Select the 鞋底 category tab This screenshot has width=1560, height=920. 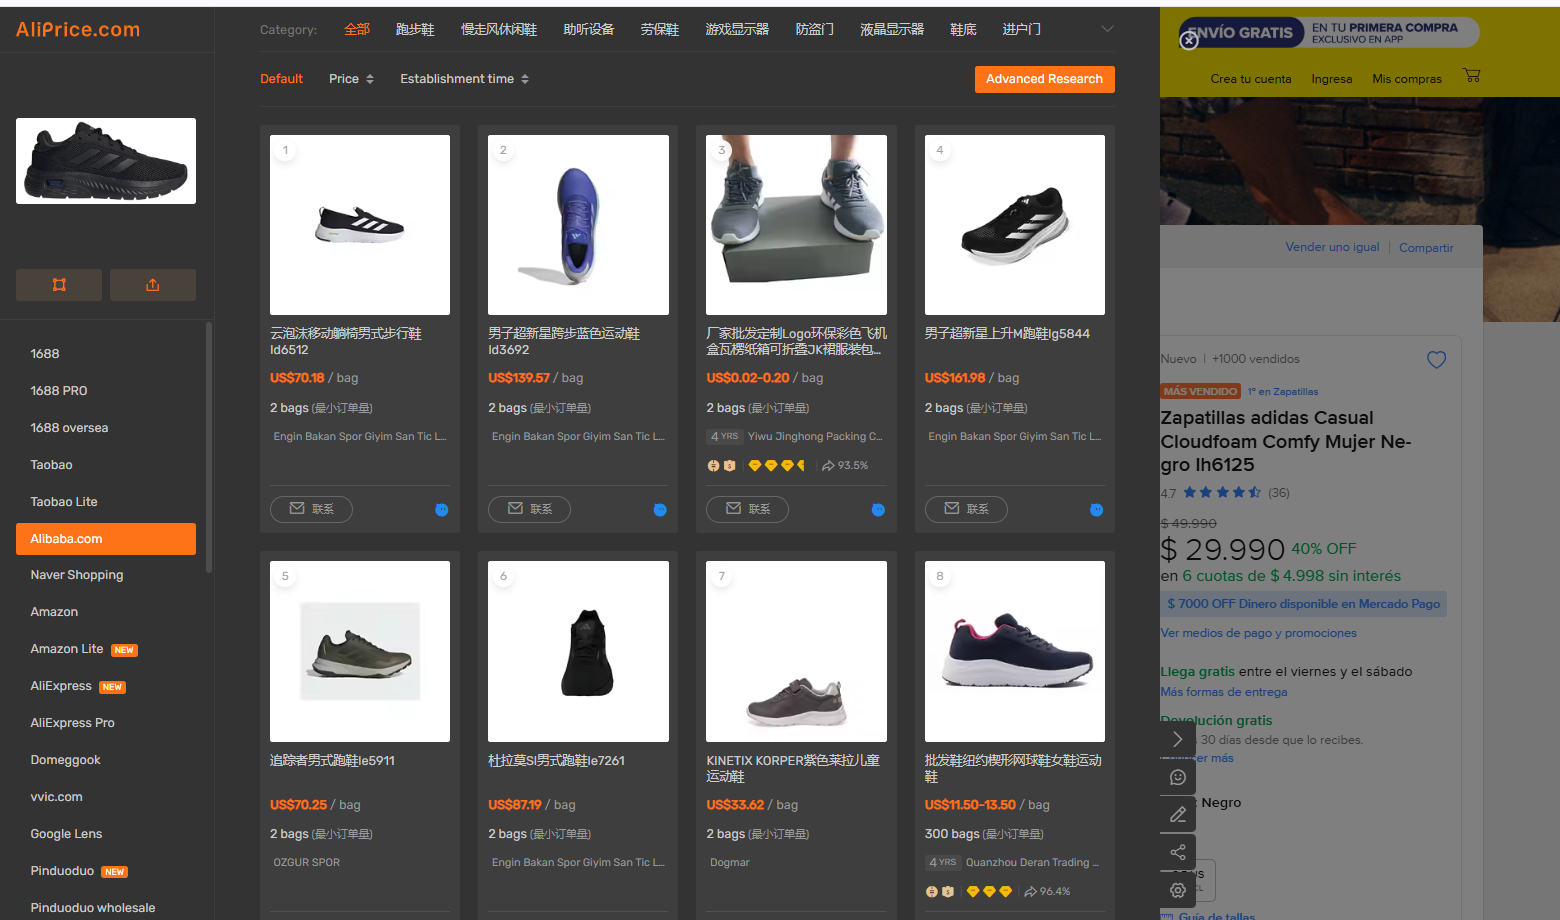click(x=963, y=30)
